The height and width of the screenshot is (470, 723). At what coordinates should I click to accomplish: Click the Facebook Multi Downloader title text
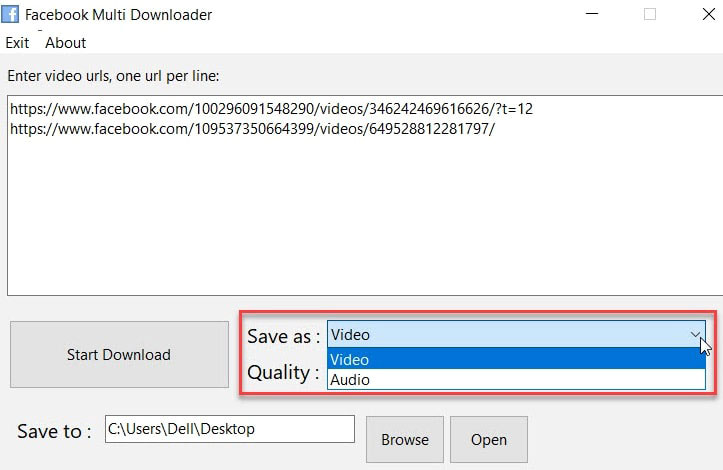[x=119, y=15]
